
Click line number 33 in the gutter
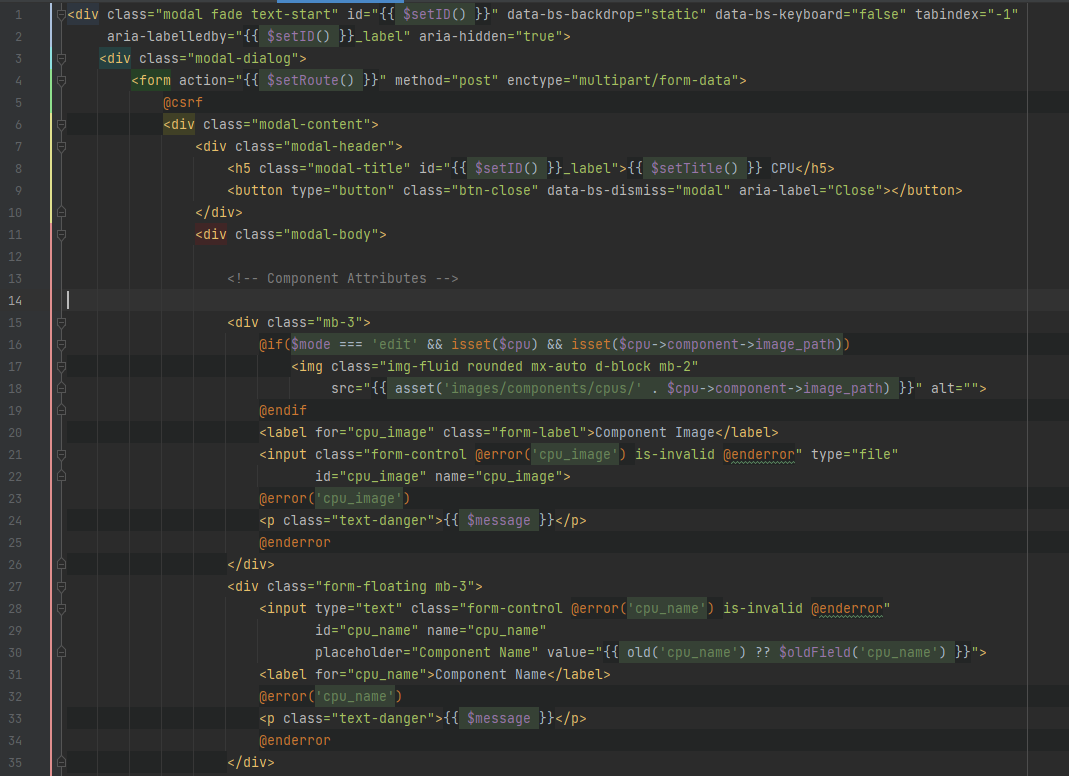(15, 719)
